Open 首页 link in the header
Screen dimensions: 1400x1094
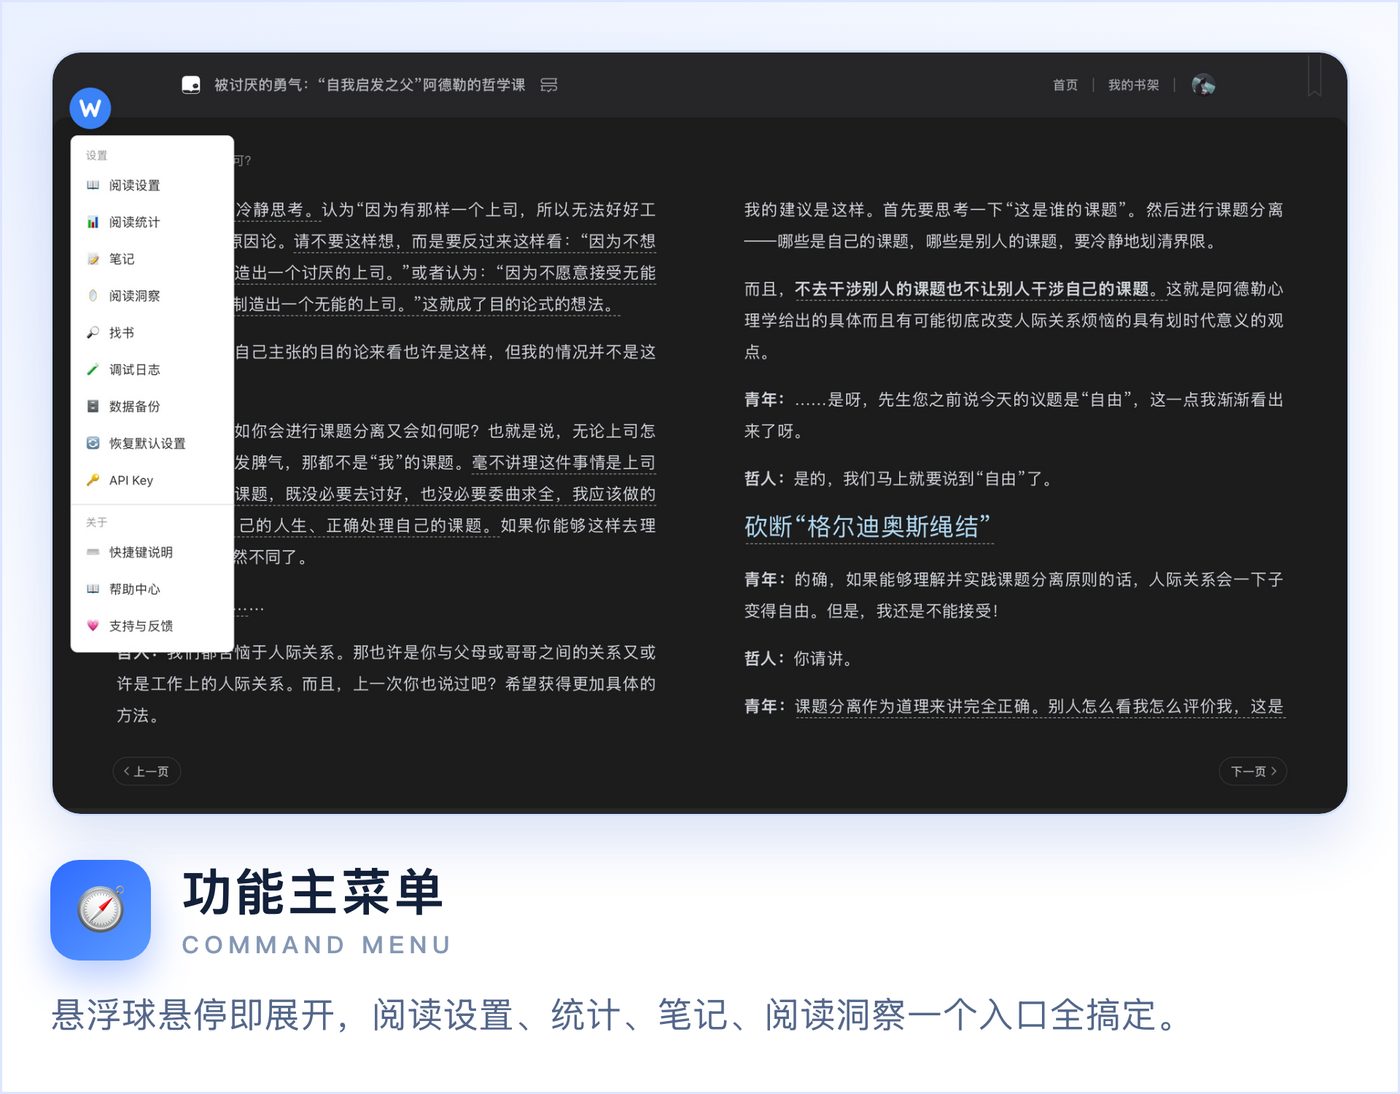pos(1065,85)
